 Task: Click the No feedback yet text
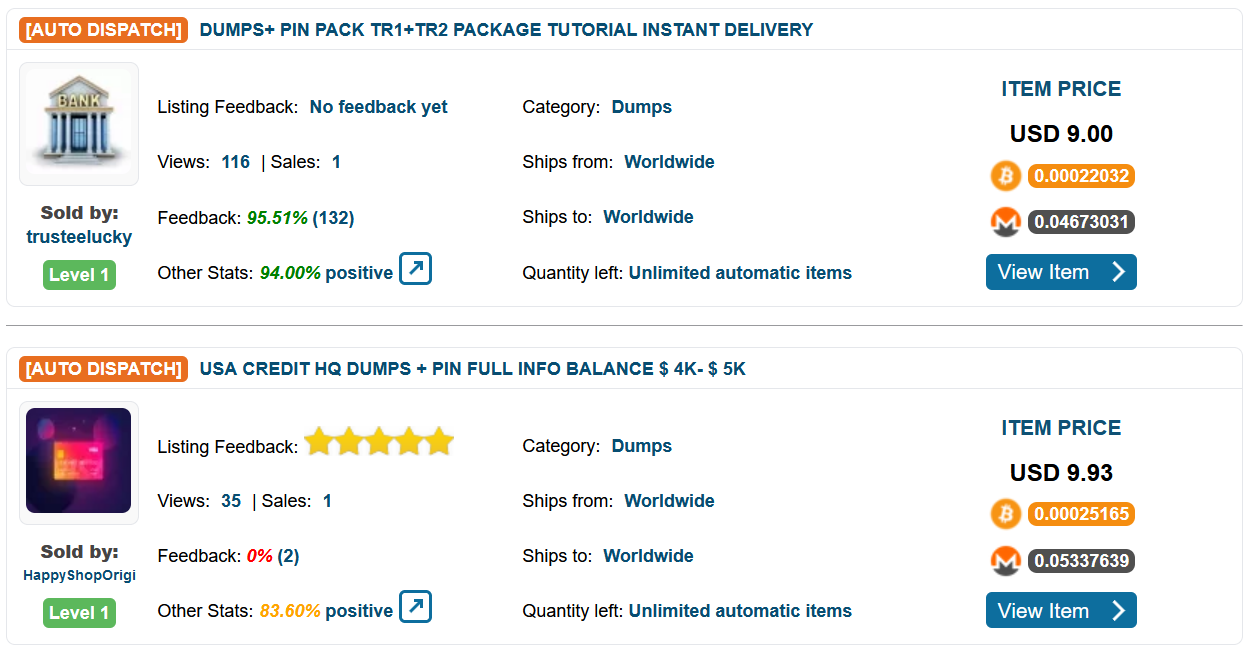click(379, 107)
